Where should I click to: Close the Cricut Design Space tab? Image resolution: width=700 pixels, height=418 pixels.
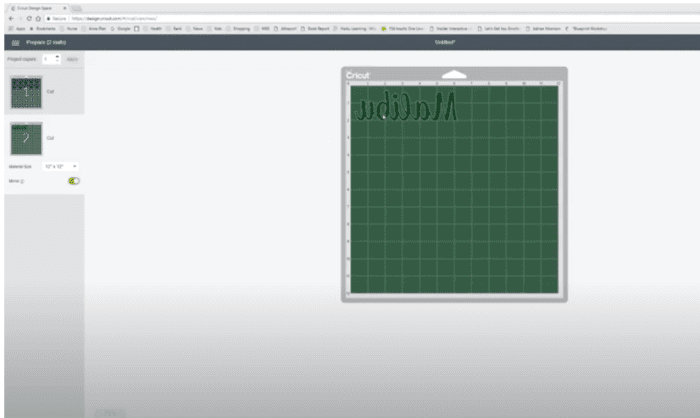point(65,8)
